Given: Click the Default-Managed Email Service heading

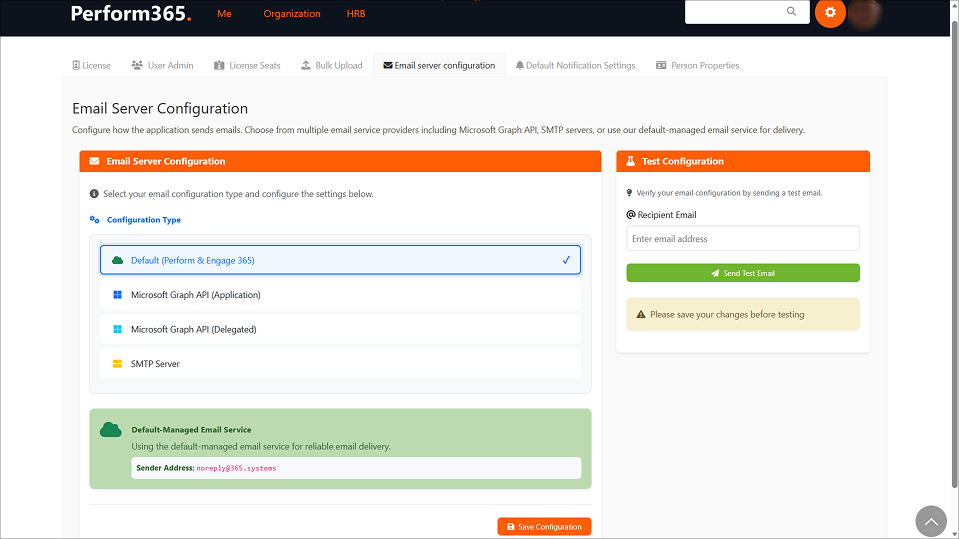Looking at the screenshot, I should pos(191,429).
